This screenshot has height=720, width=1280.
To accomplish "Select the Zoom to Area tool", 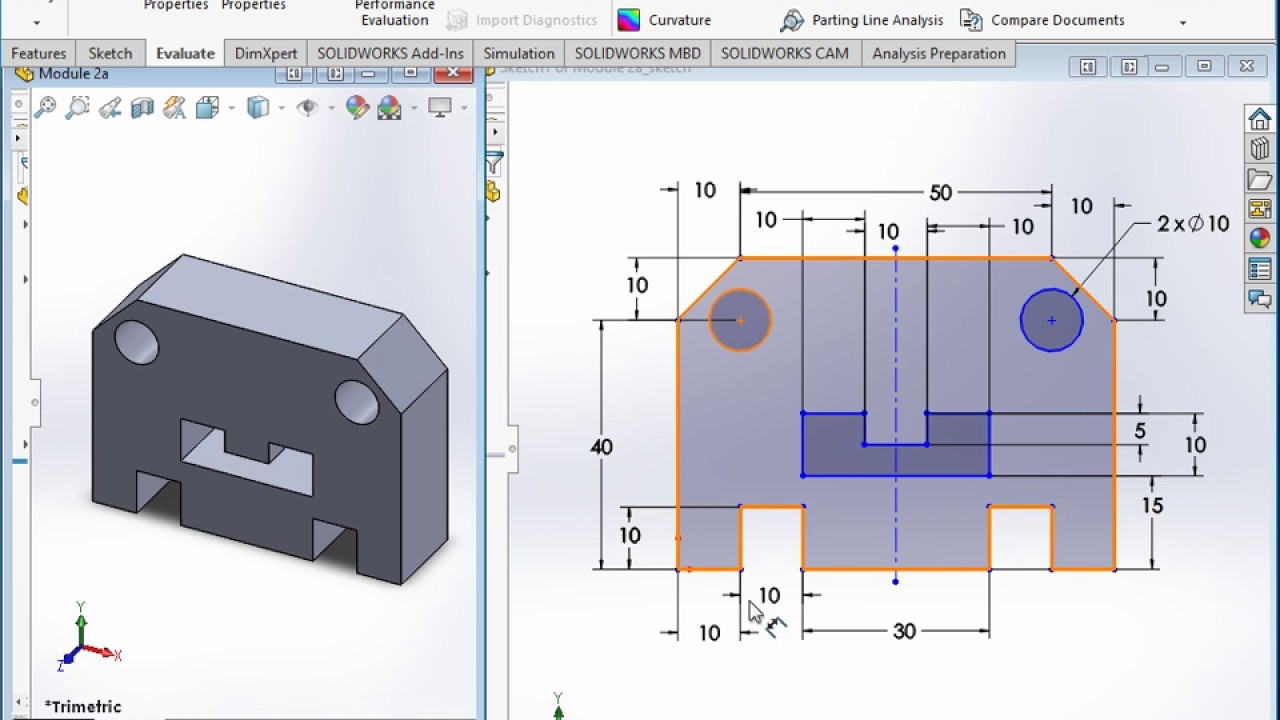I will (77, 108).
